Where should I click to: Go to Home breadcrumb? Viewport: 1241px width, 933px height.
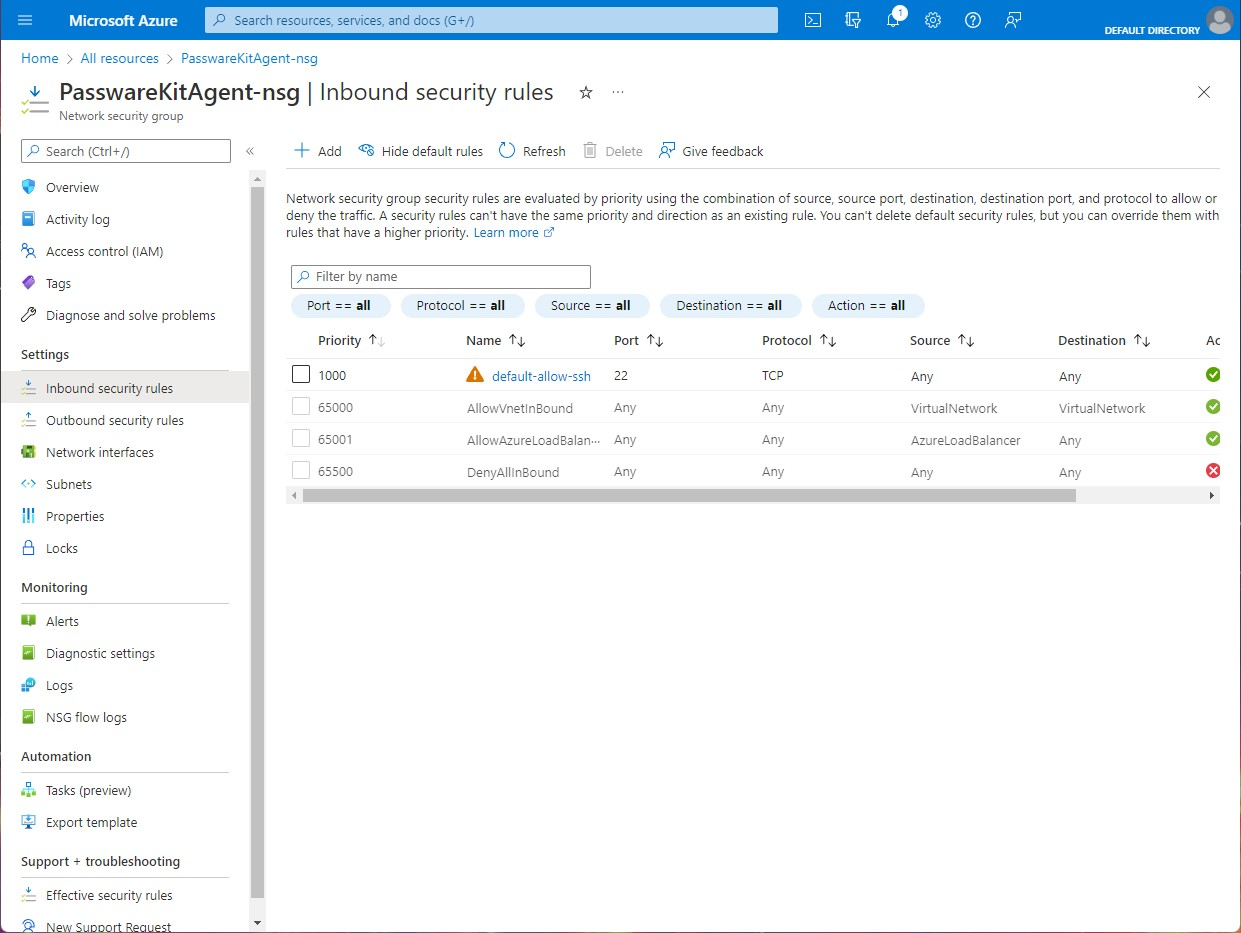click(x=40, y=58)
